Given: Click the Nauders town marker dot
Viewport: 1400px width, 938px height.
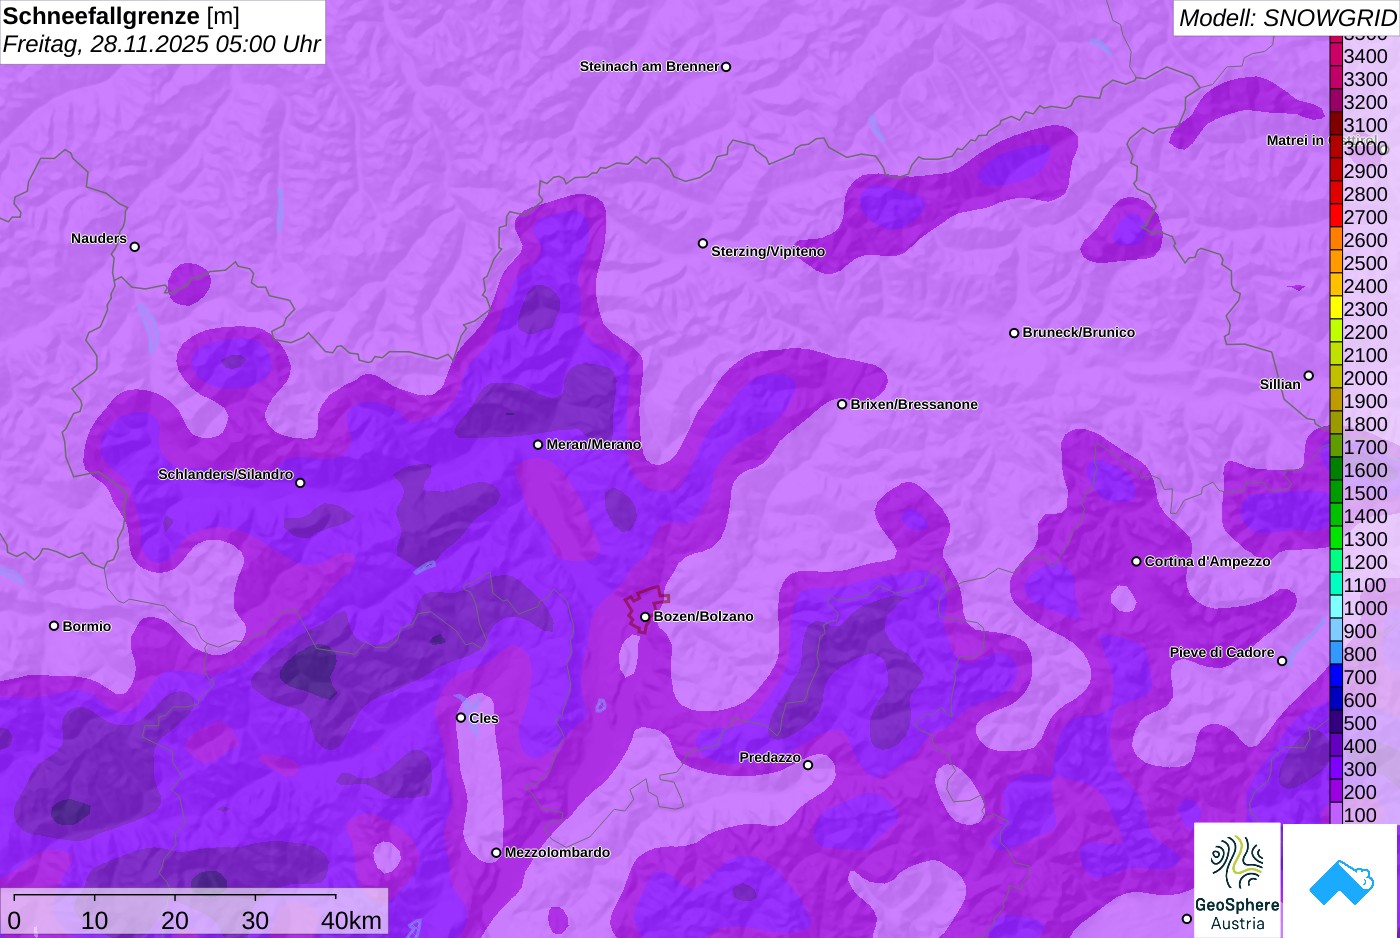Looking at the screenshot, I should 135,247.
